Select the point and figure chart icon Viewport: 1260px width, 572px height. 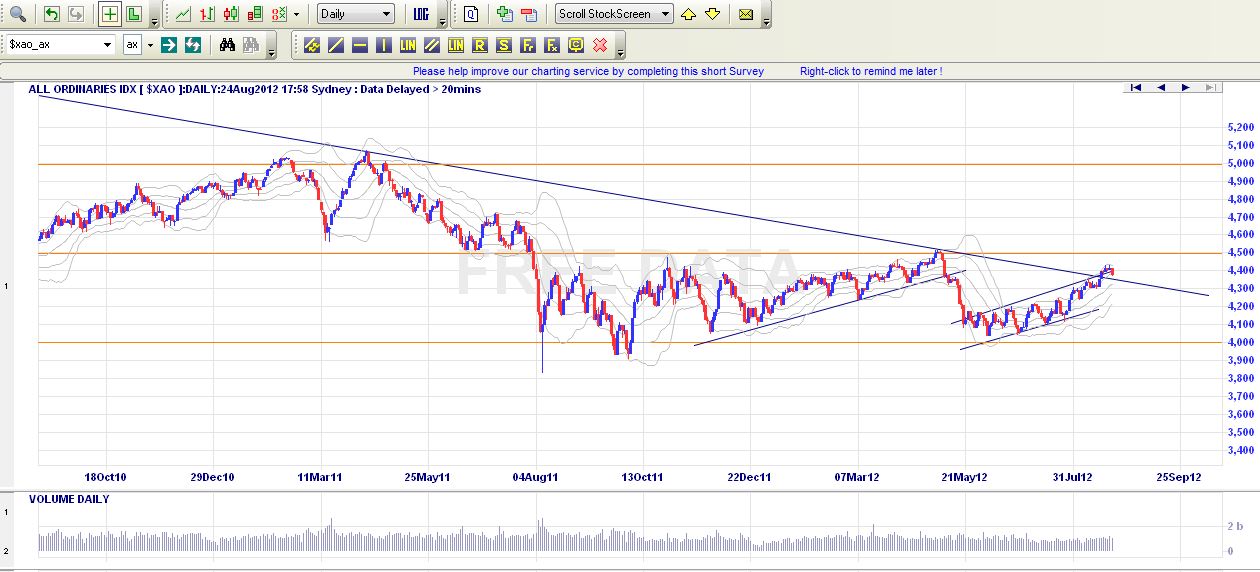pos(279,14)
